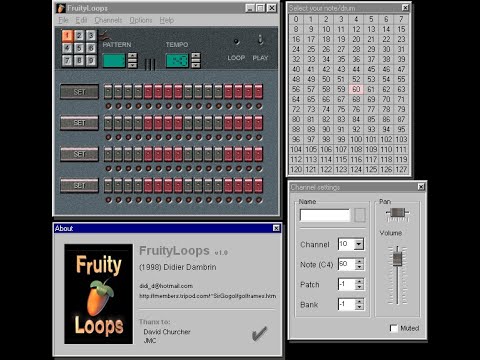Click the Pan slider handle
This screenshot has width=480, height=360.
397,213
